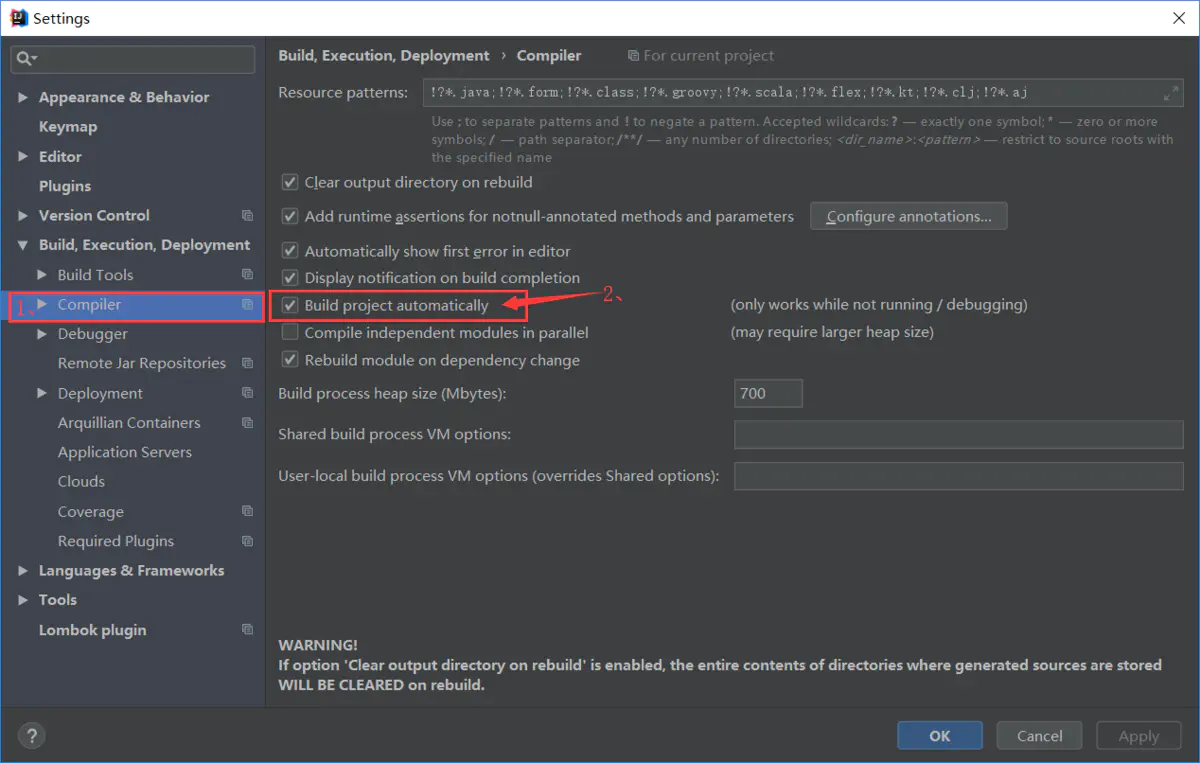Viewport: 1200px width, 763px height.
Task: Select Application Servers in the settings tree
Action: [x=125, y=452]
